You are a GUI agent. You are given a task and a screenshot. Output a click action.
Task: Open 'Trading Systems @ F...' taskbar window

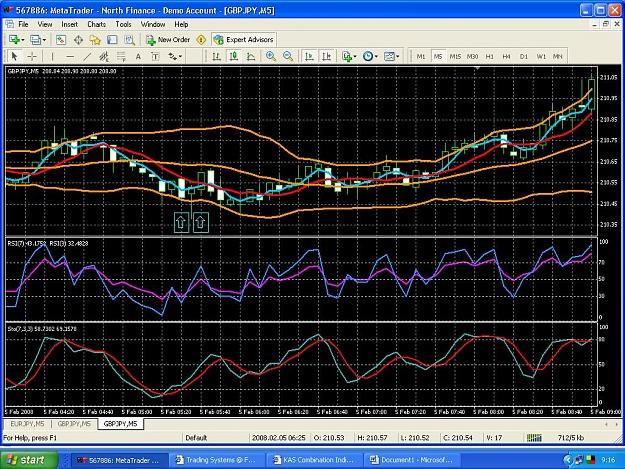[x=216, y=460]
